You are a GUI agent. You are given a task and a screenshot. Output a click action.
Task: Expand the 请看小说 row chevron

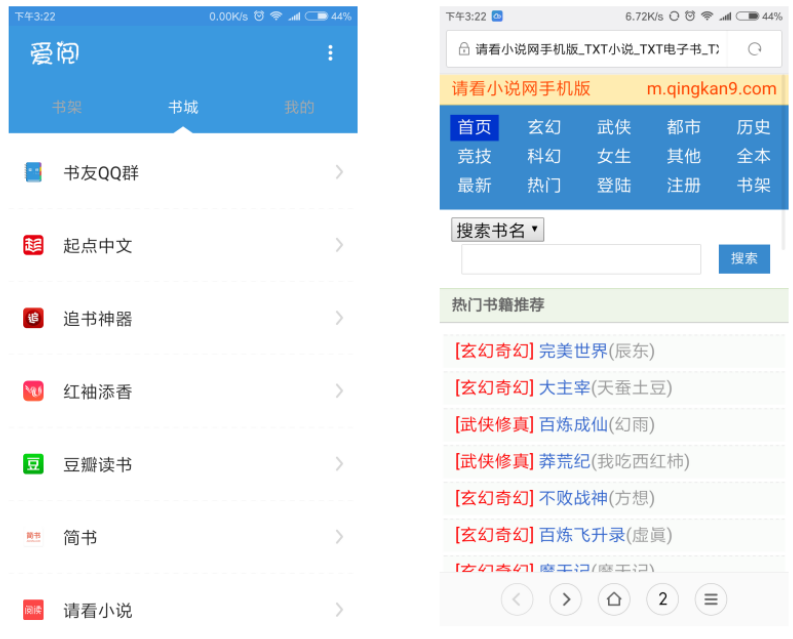(339, 610)
